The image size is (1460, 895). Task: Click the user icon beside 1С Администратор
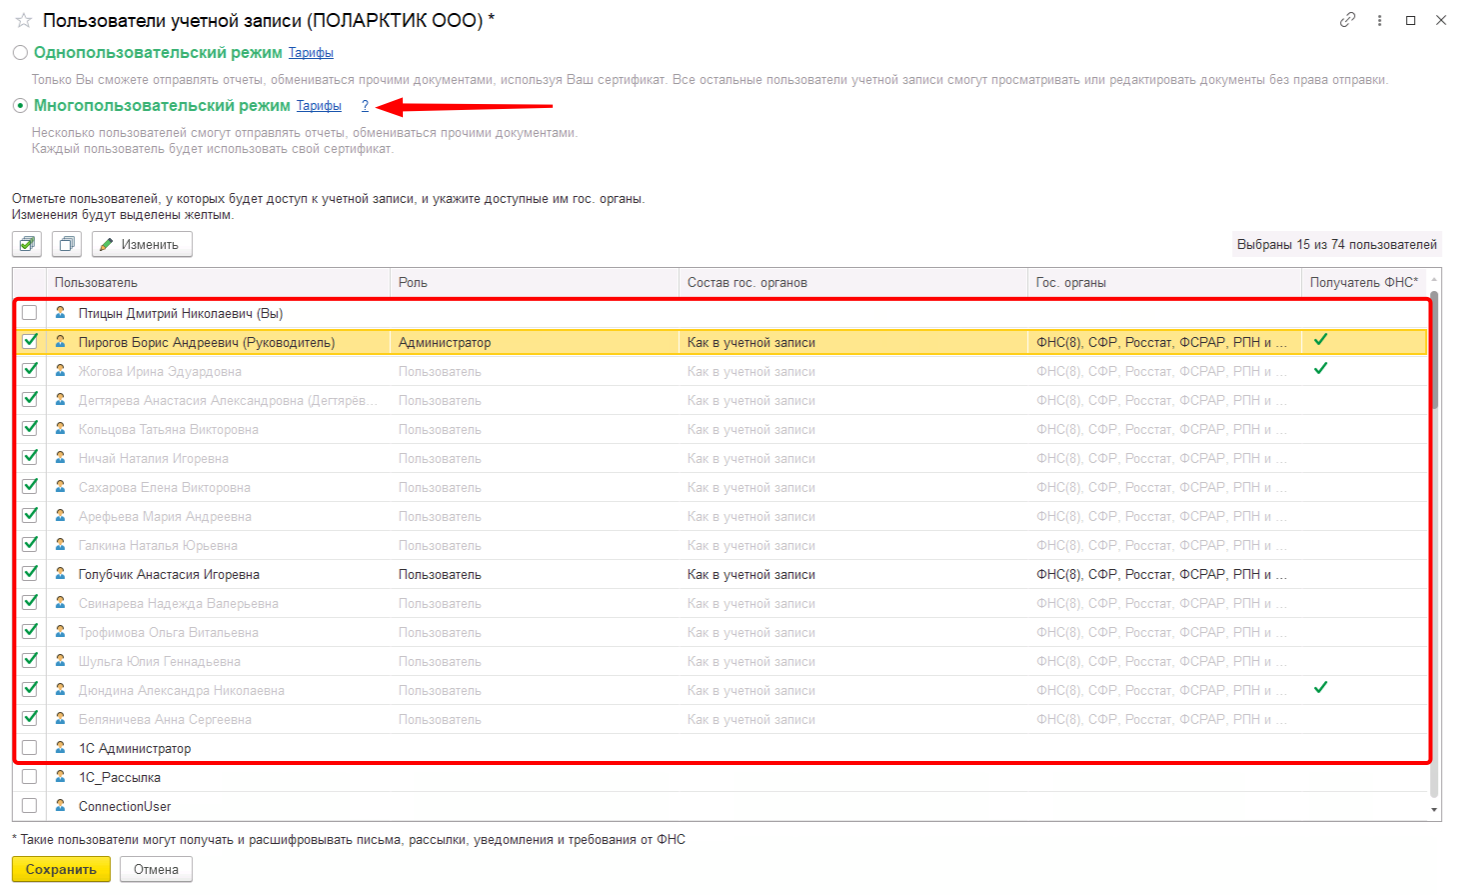point(60,748)
